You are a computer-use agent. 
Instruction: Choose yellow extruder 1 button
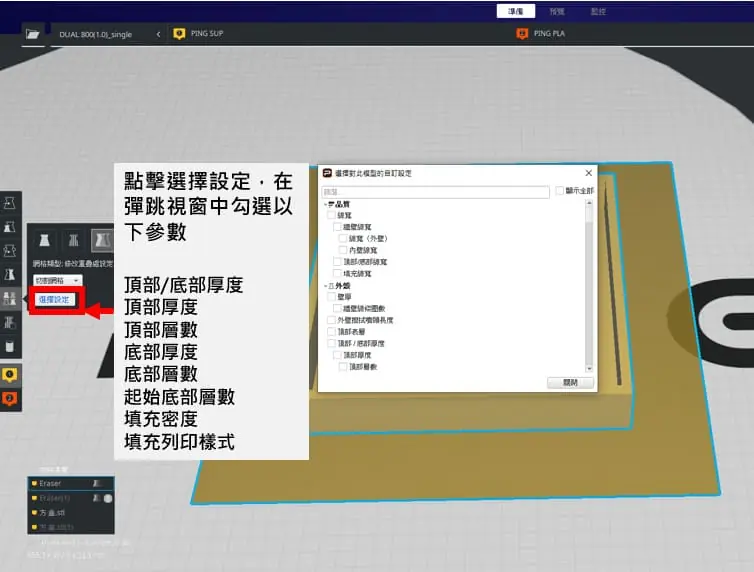tap(10, 375)
